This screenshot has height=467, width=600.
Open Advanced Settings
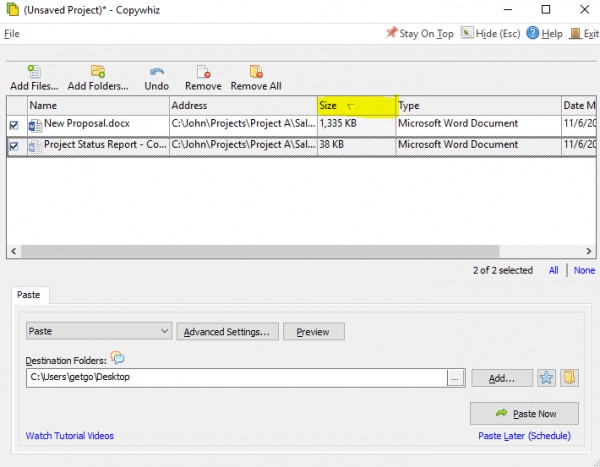pos(227,331)
